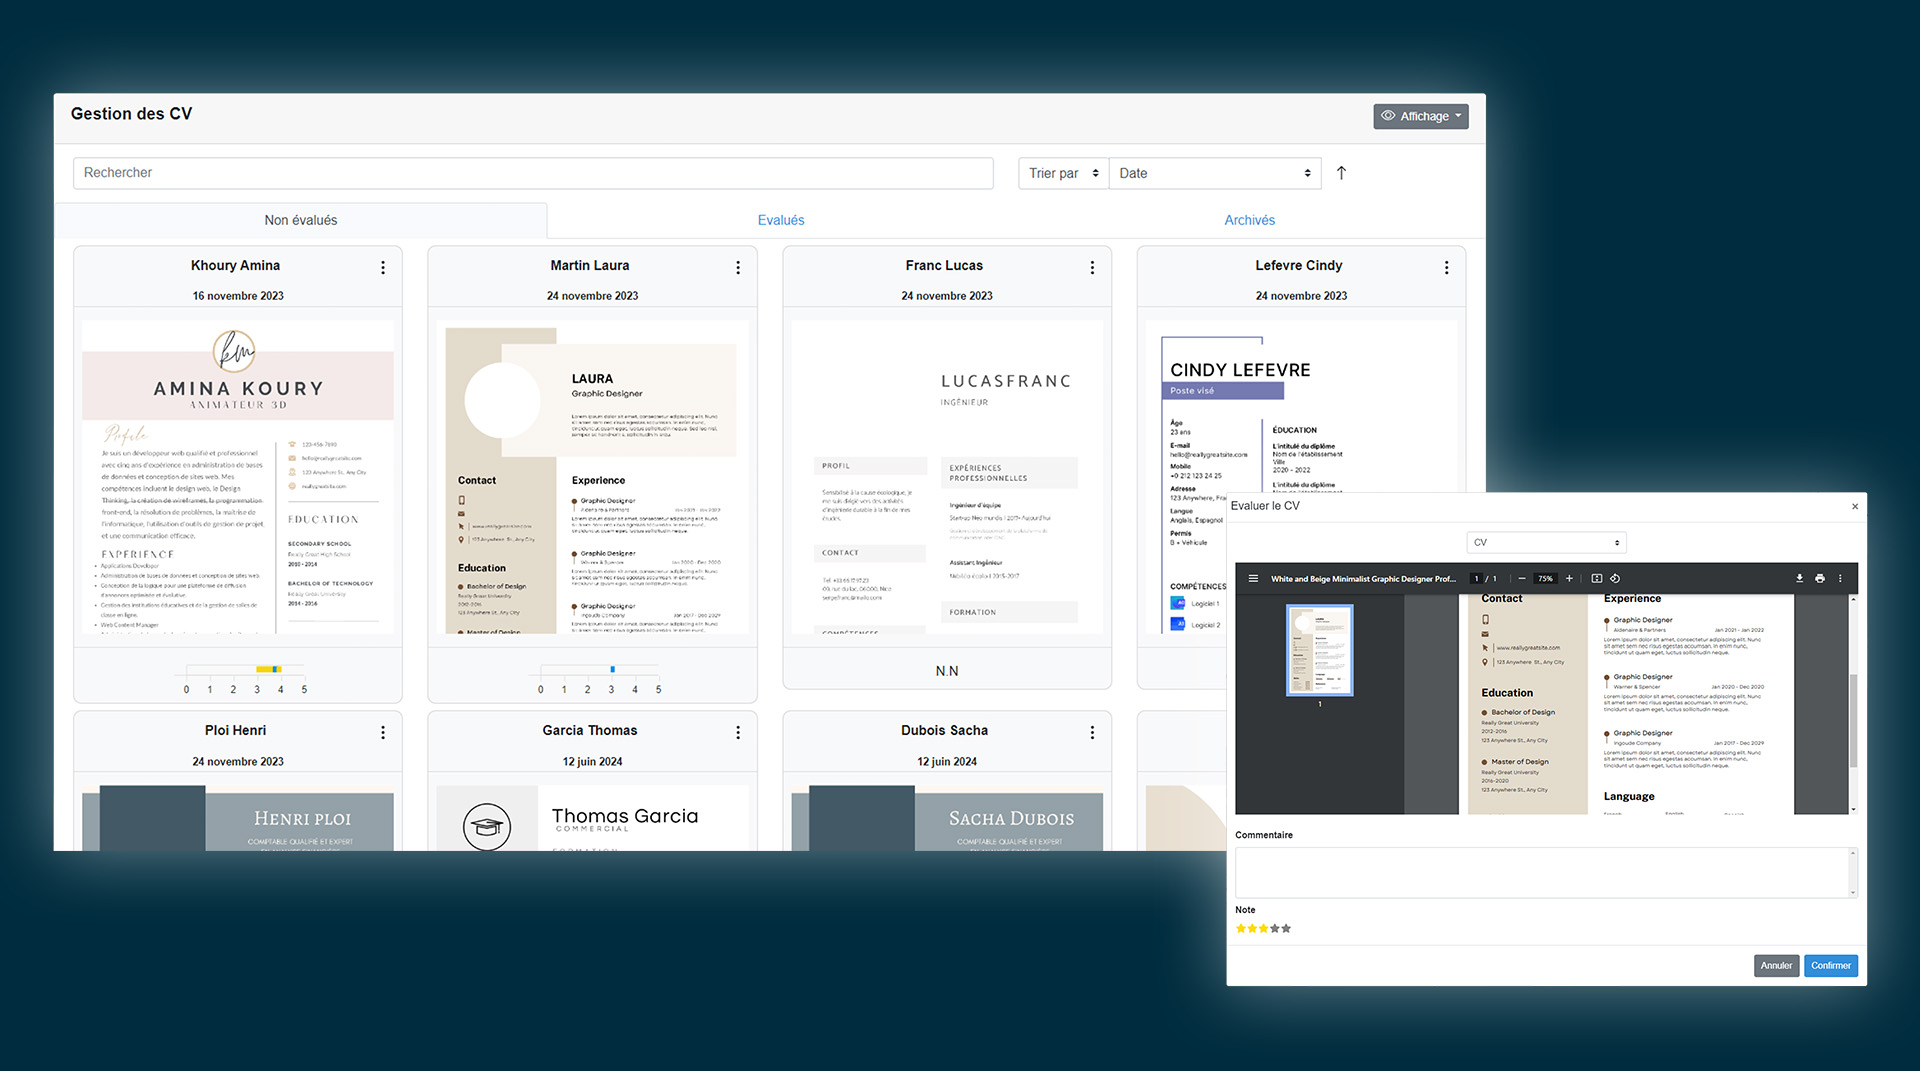Click the Annuler button

(x=1776, y=966)
